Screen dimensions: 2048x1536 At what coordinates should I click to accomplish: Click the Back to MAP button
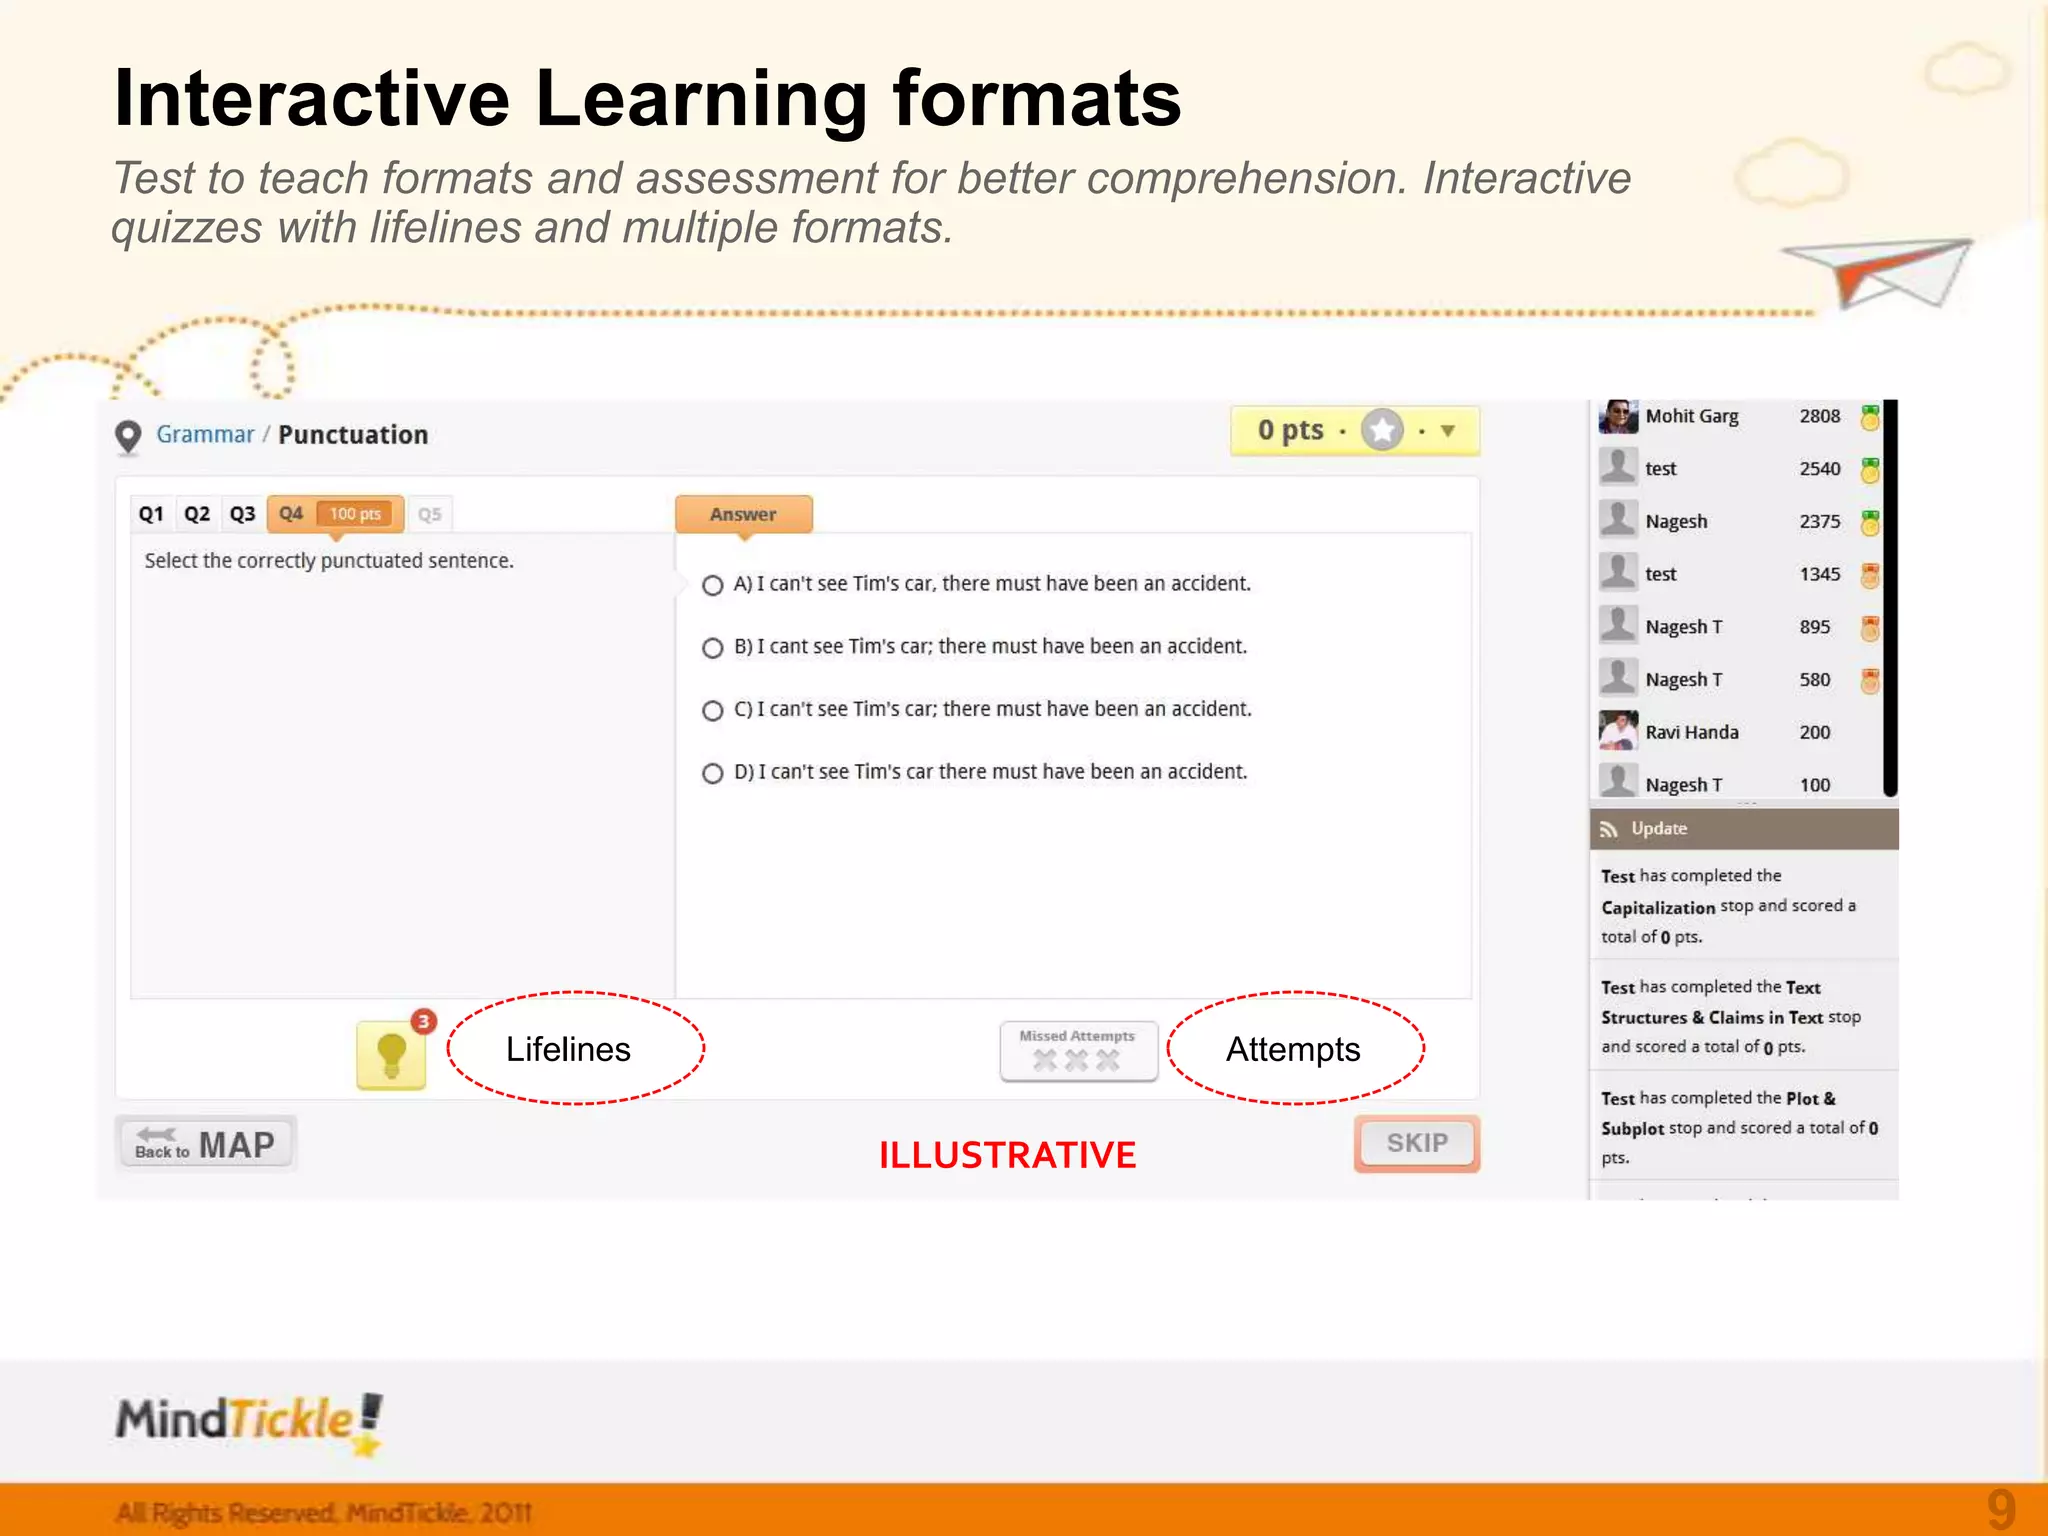(x=205, y=1143)
